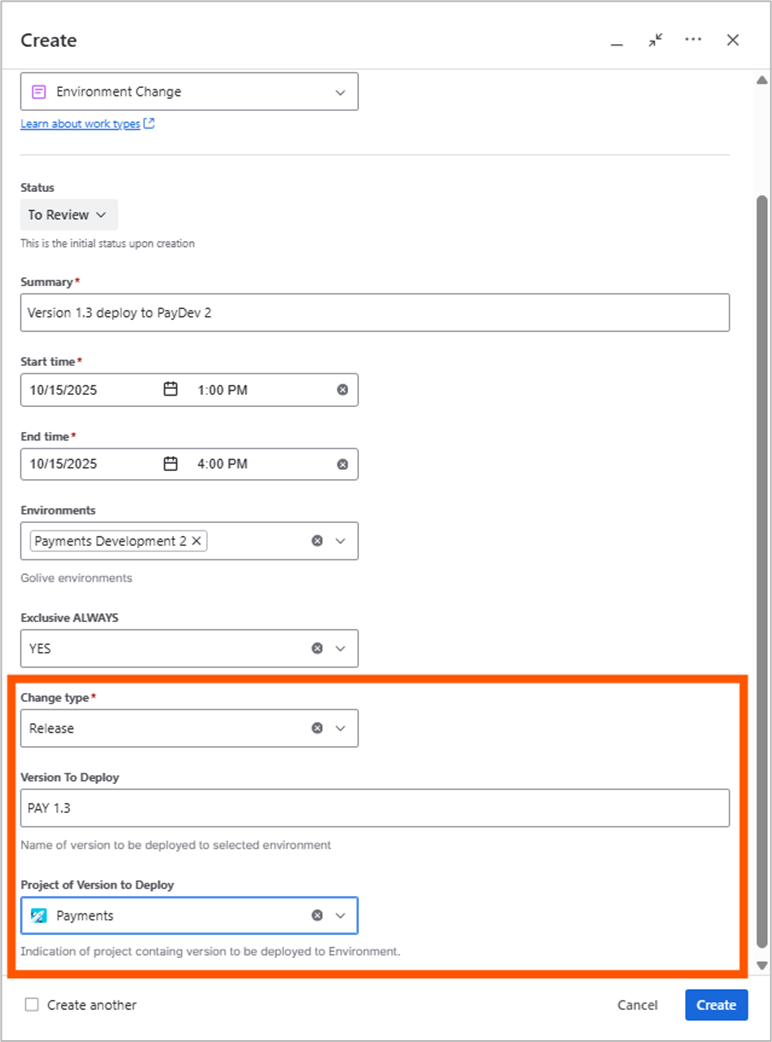The width and height of the screenshot is (772, 1042).
Task: Open the End time calendar picker icon
Action: 170,464
